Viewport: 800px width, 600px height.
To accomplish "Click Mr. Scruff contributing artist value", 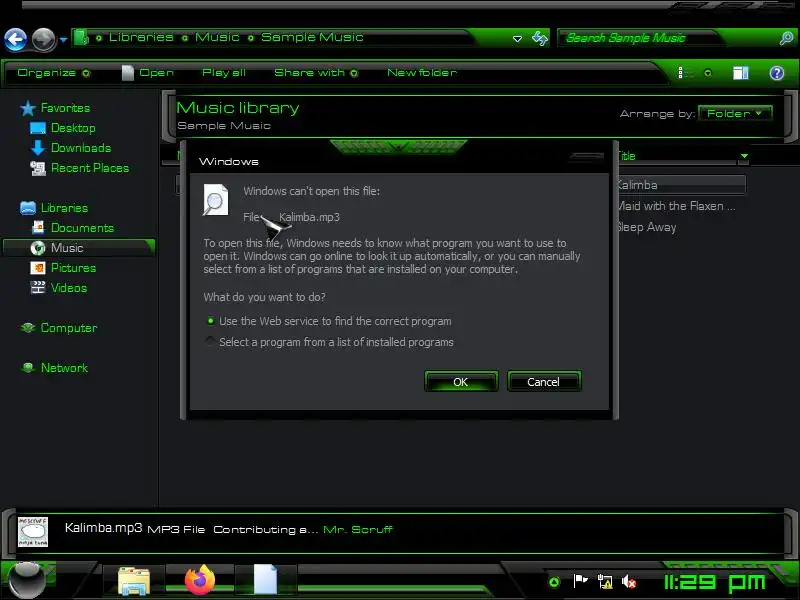I will 358,530.
